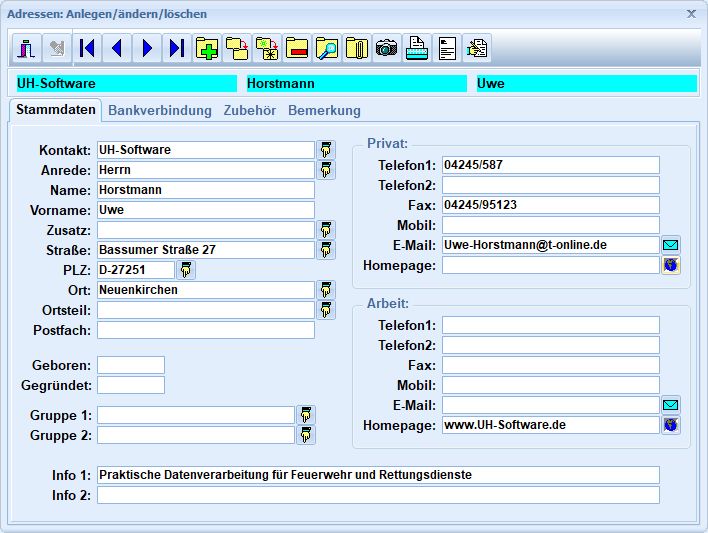Image resolution: width=708 pixels, height=533 pixels.
Task: Open lookup hand icon beside Gruppe 2
Action: 306,435
